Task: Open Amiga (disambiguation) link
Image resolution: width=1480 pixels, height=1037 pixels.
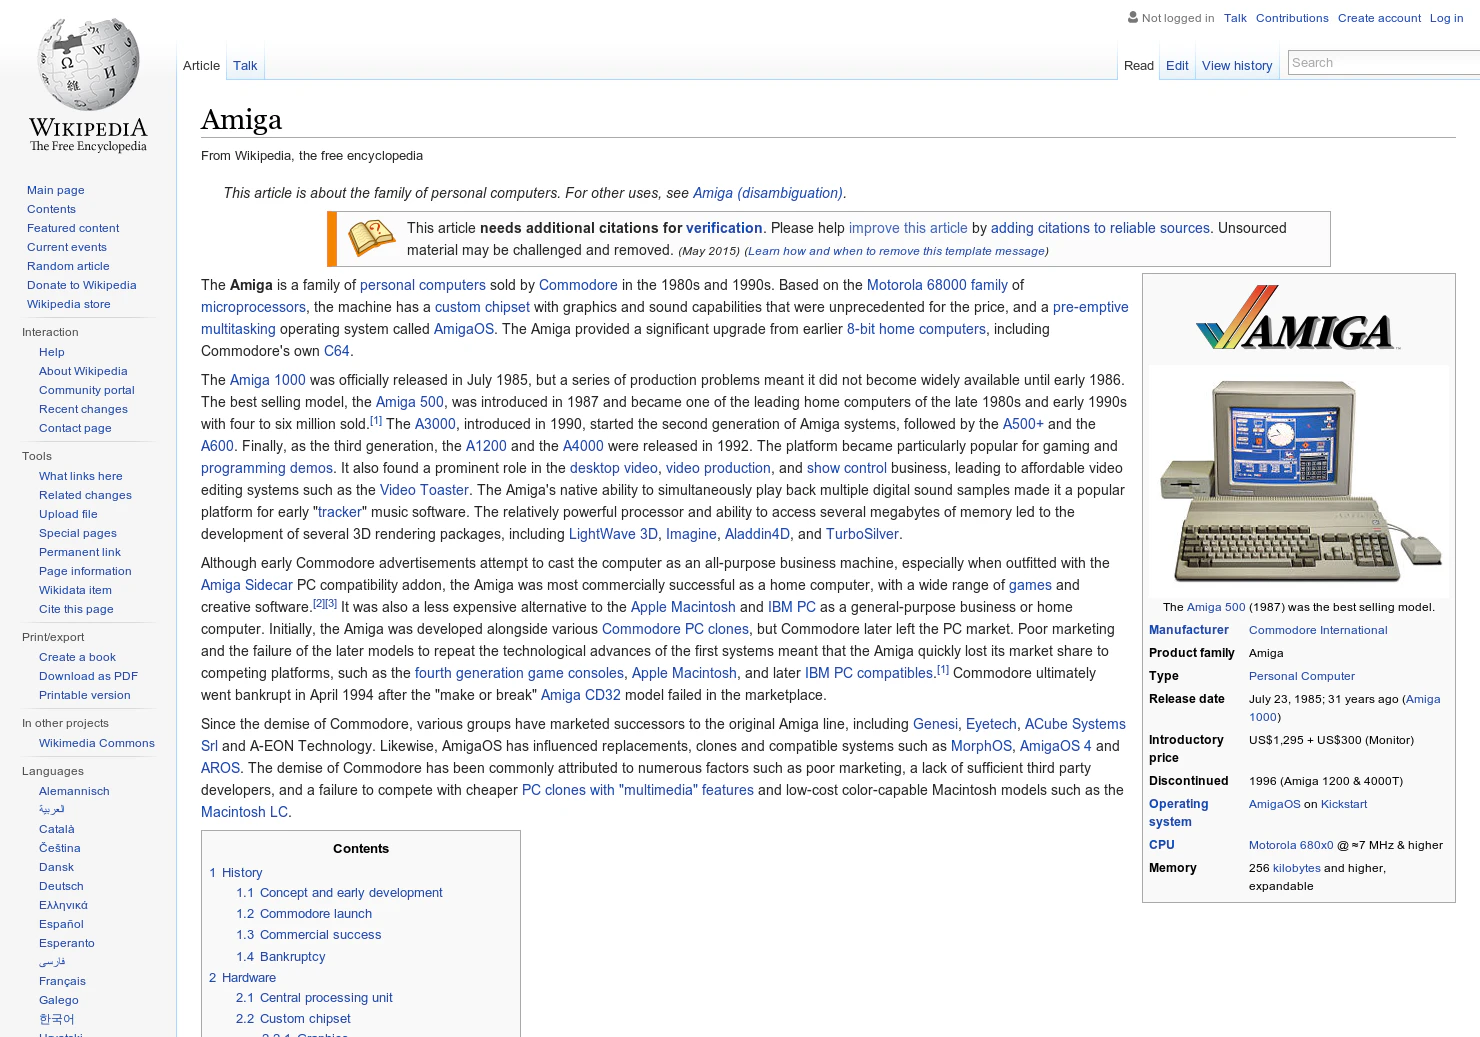Action: [768, 193]
